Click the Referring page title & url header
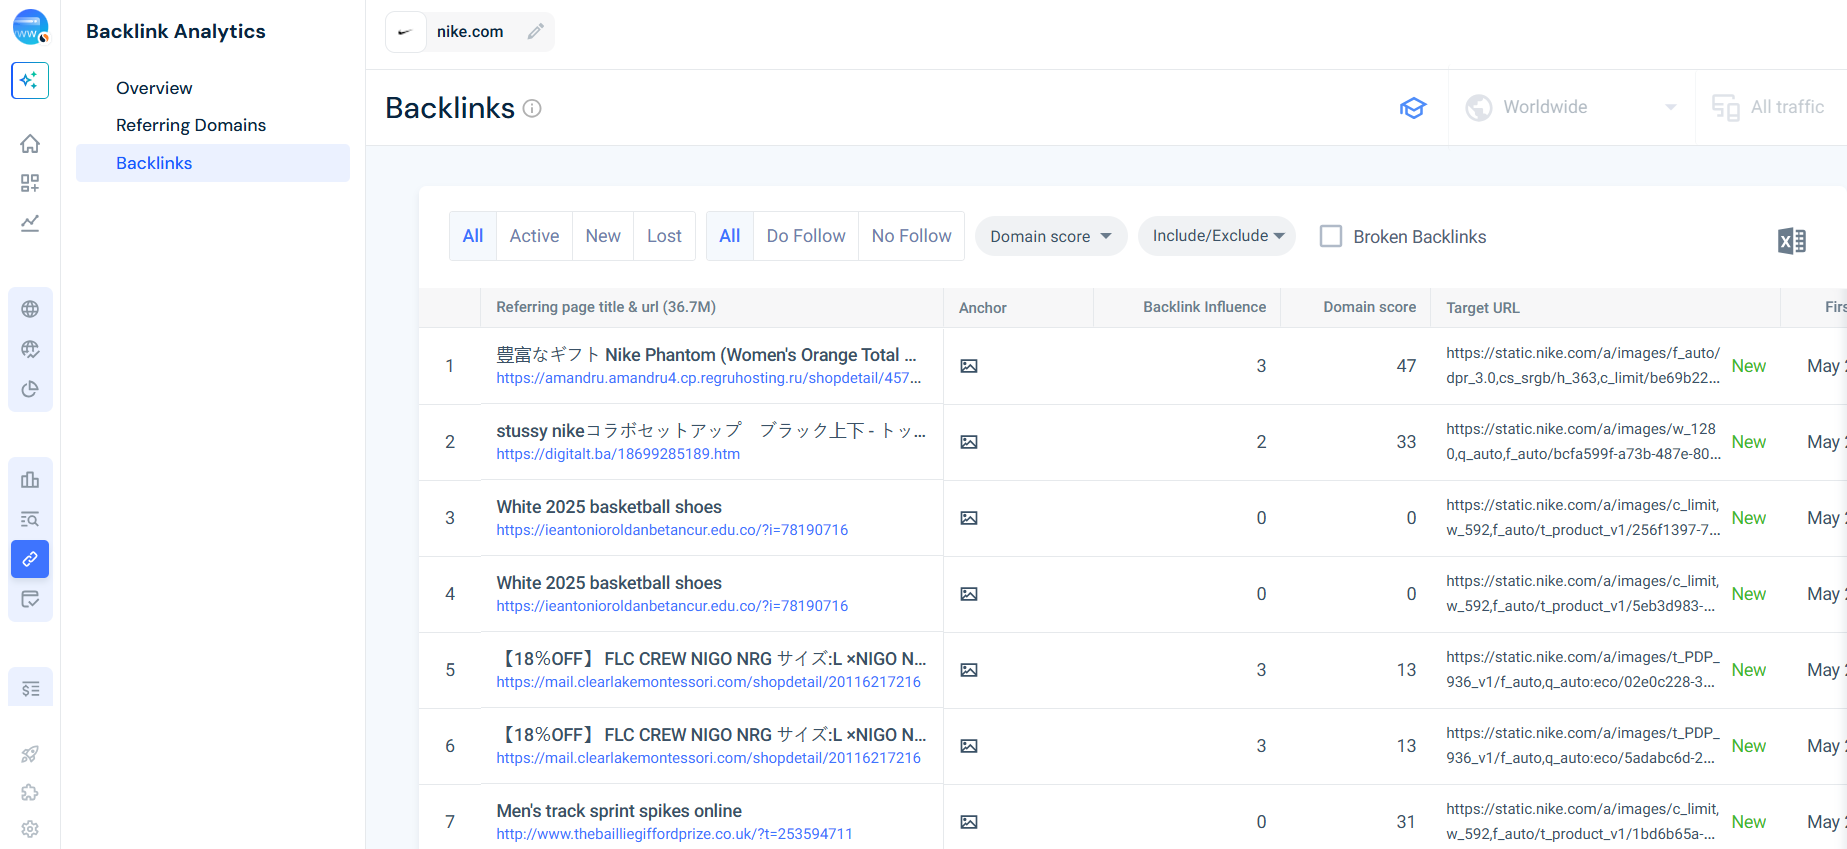 tap(606, 307)
